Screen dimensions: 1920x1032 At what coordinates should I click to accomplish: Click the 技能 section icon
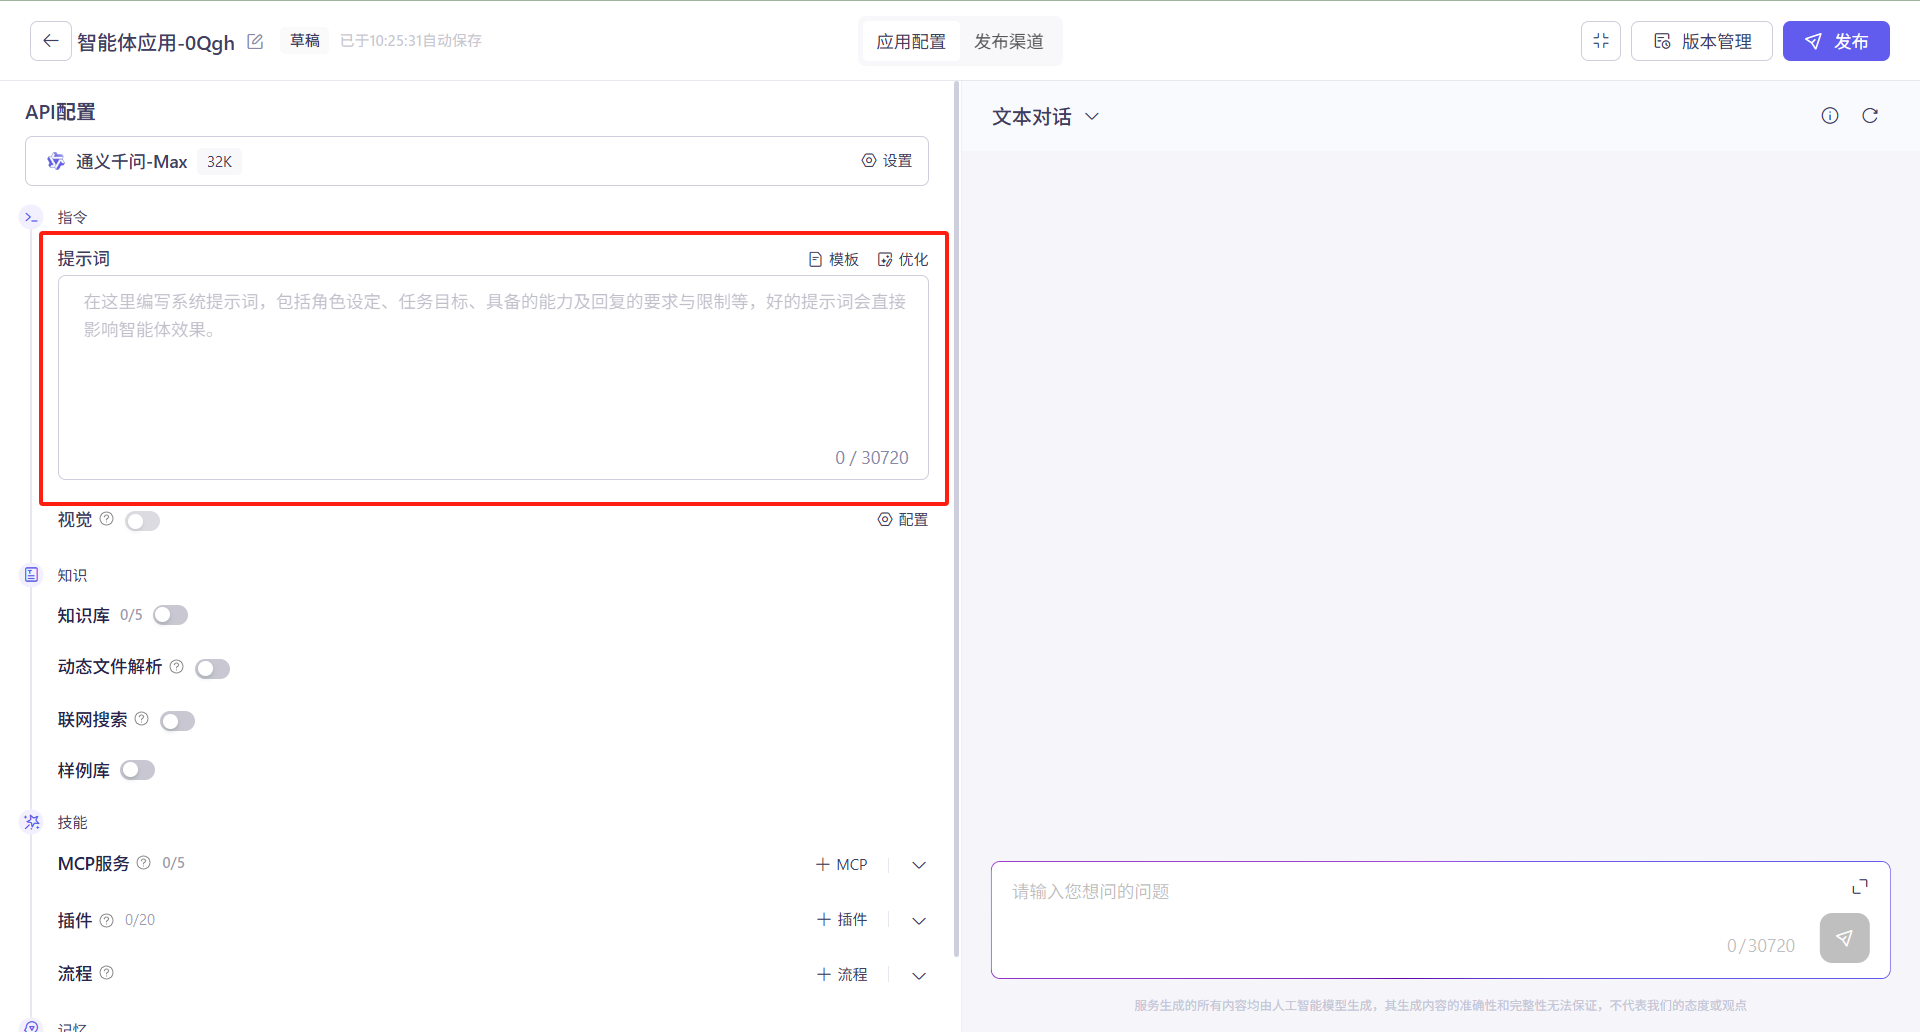tap(32, 822)
